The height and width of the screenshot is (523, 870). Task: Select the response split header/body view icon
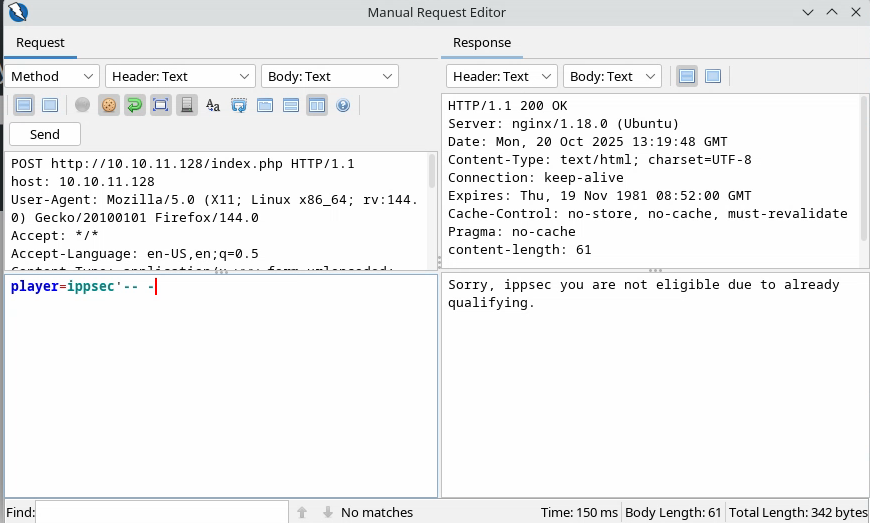click(687, 76)
